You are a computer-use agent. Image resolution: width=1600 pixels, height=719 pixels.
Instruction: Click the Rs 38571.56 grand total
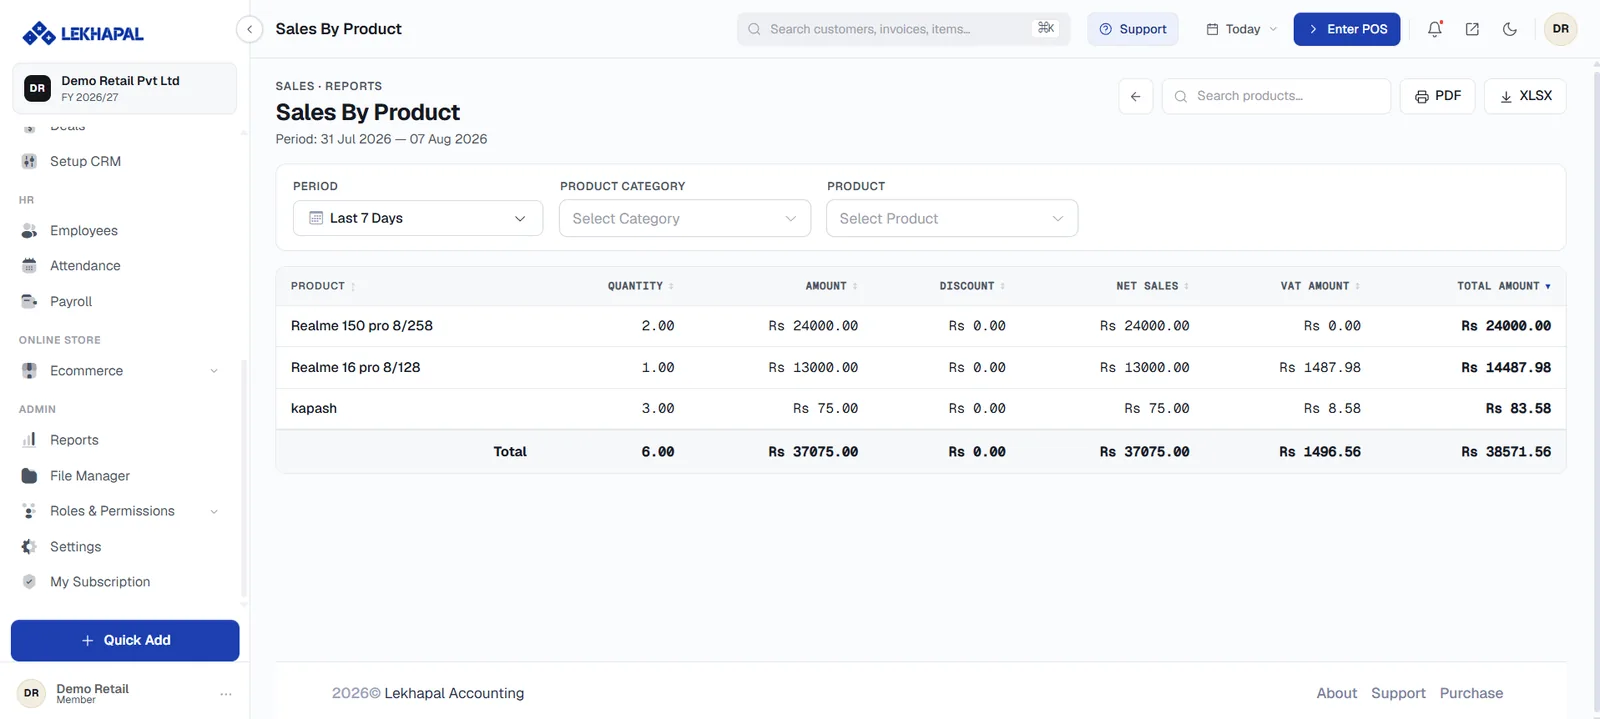[x=1506, y=452]
